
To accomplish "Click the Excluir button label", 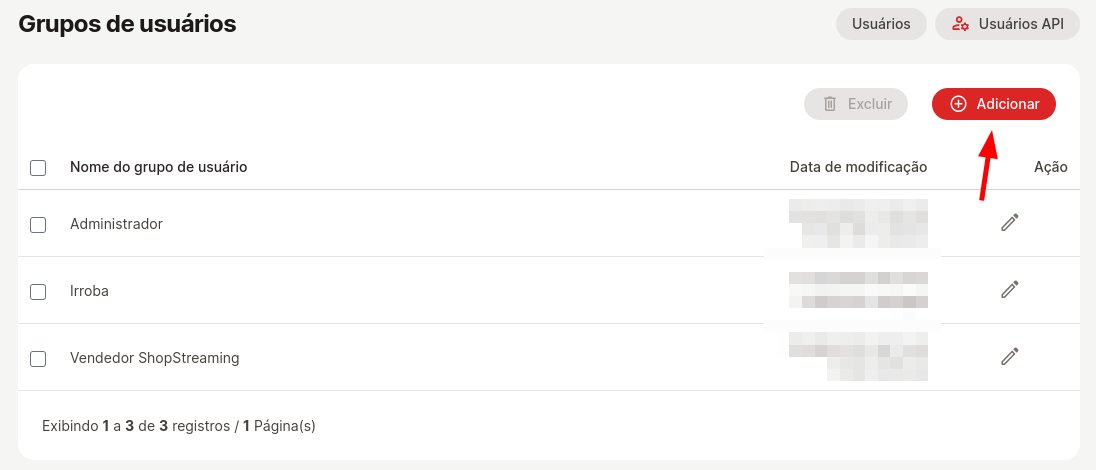I will pyautogui.click(x=869, y=104).
